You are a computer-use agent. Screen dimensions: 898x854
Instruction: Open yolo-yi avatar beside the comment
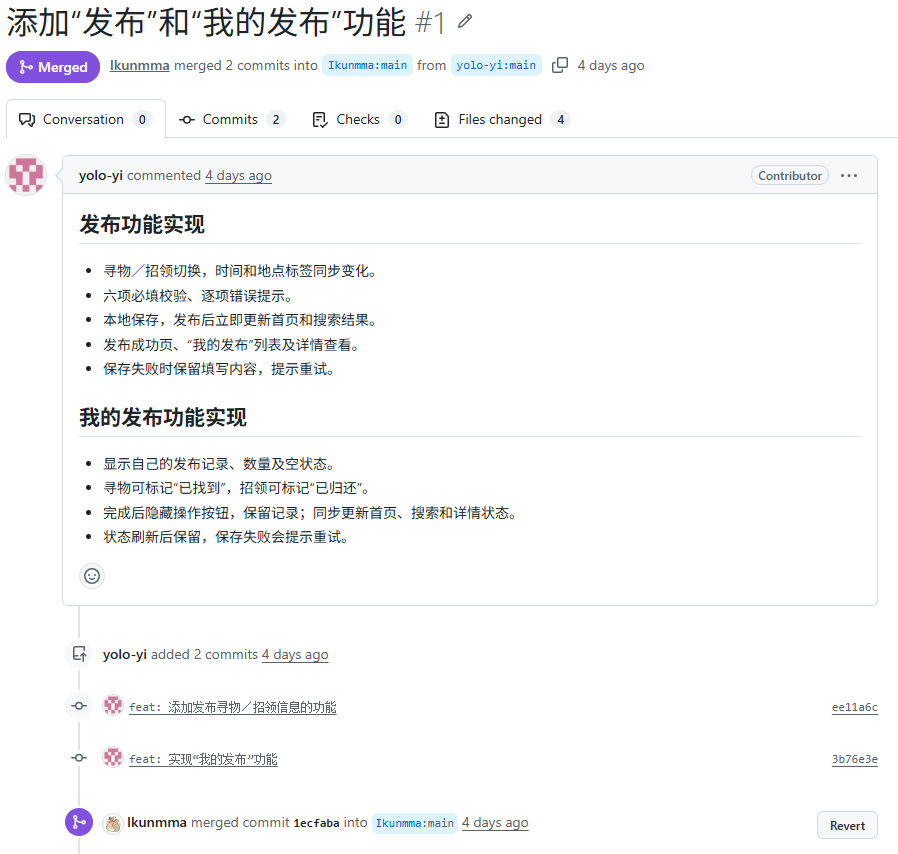point(26,175)
